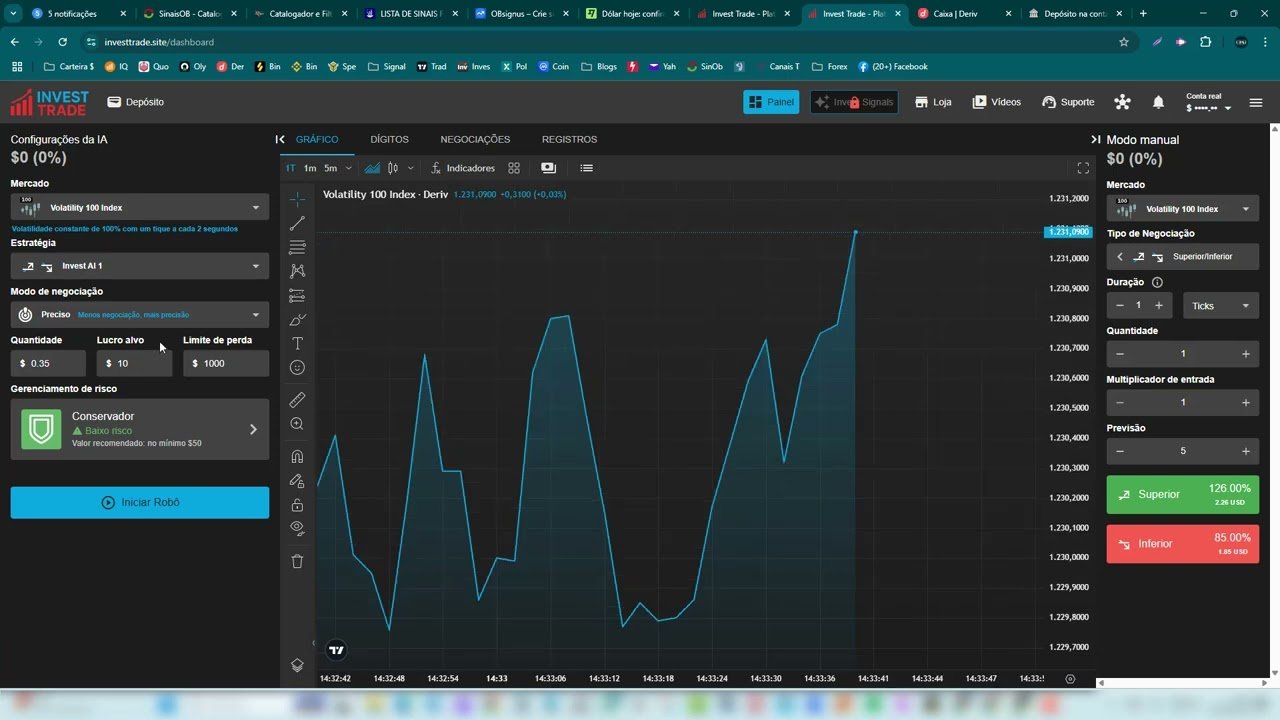Select the 1m chart interval
This screenshot has width=1280, height=720.
[x=310, y=168]
